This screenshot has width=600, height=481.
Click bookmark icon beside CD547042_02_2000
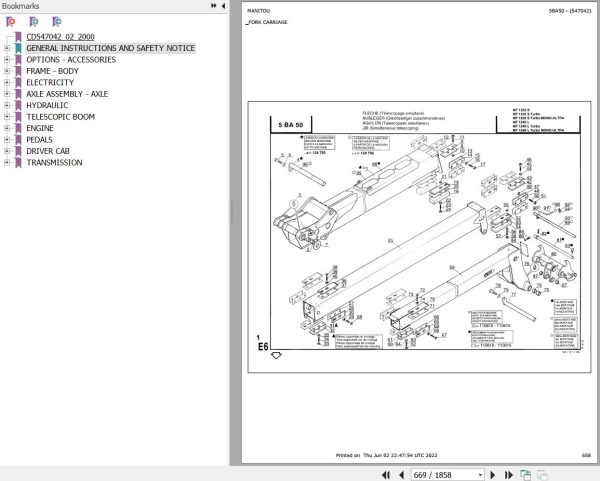tap(18, 37)
